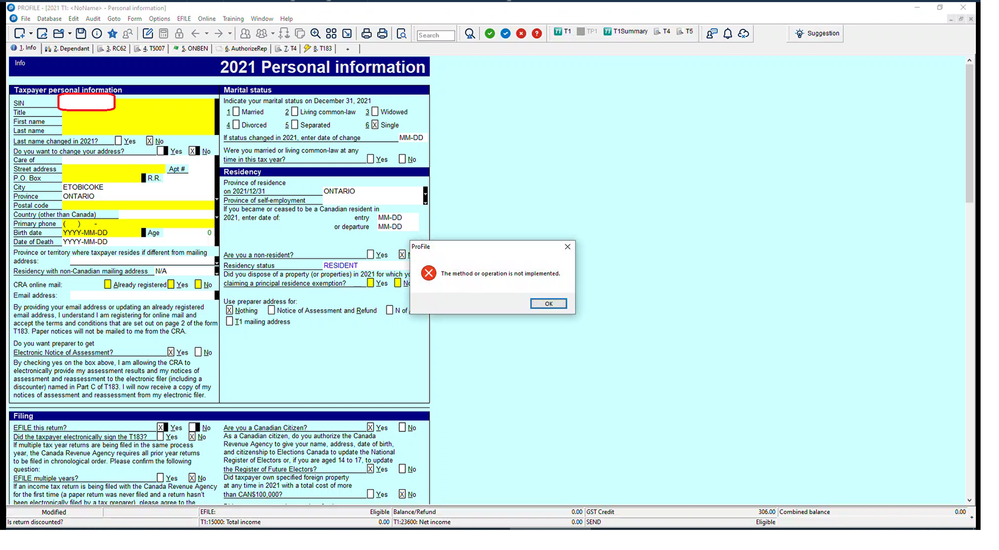The width and height of the screenshot is (999, 550).
Task: Open the T1Summary toolbar button
Action: (626, 31)
